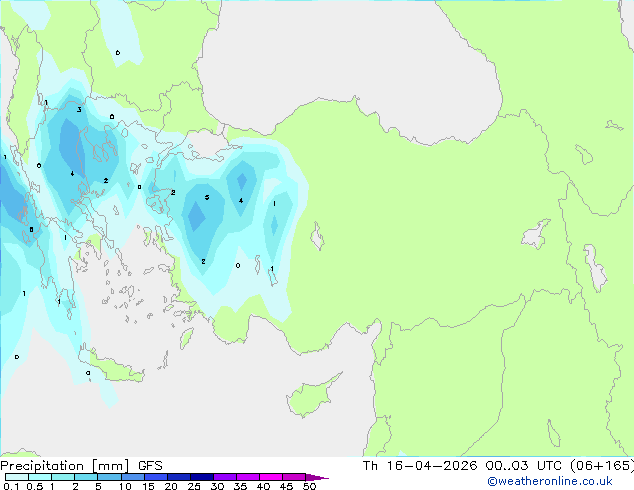Select the 20–25 mm legend color swatch
This screenshot has height=490, width=634.
pos(178,477)
